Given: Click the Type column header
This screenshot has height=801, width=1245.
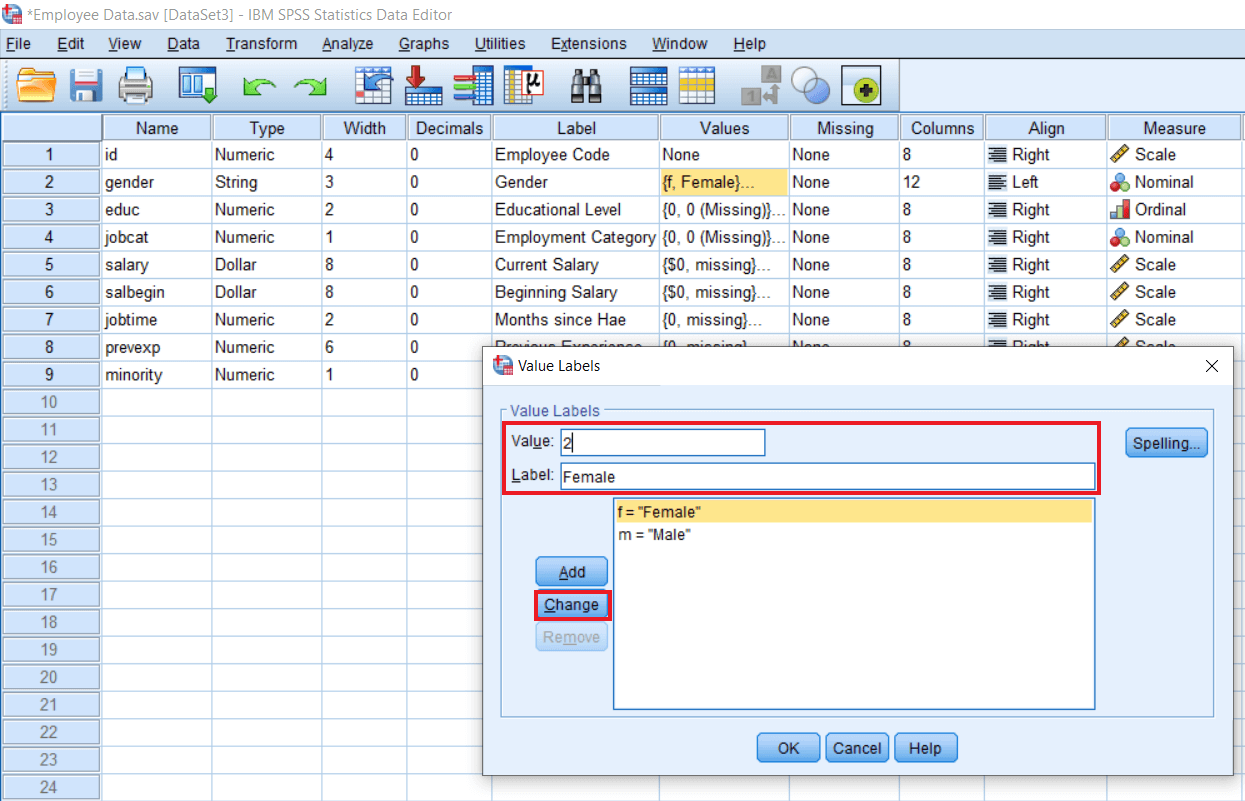Looking at the screenshot, I should click(x=267, y=128).
